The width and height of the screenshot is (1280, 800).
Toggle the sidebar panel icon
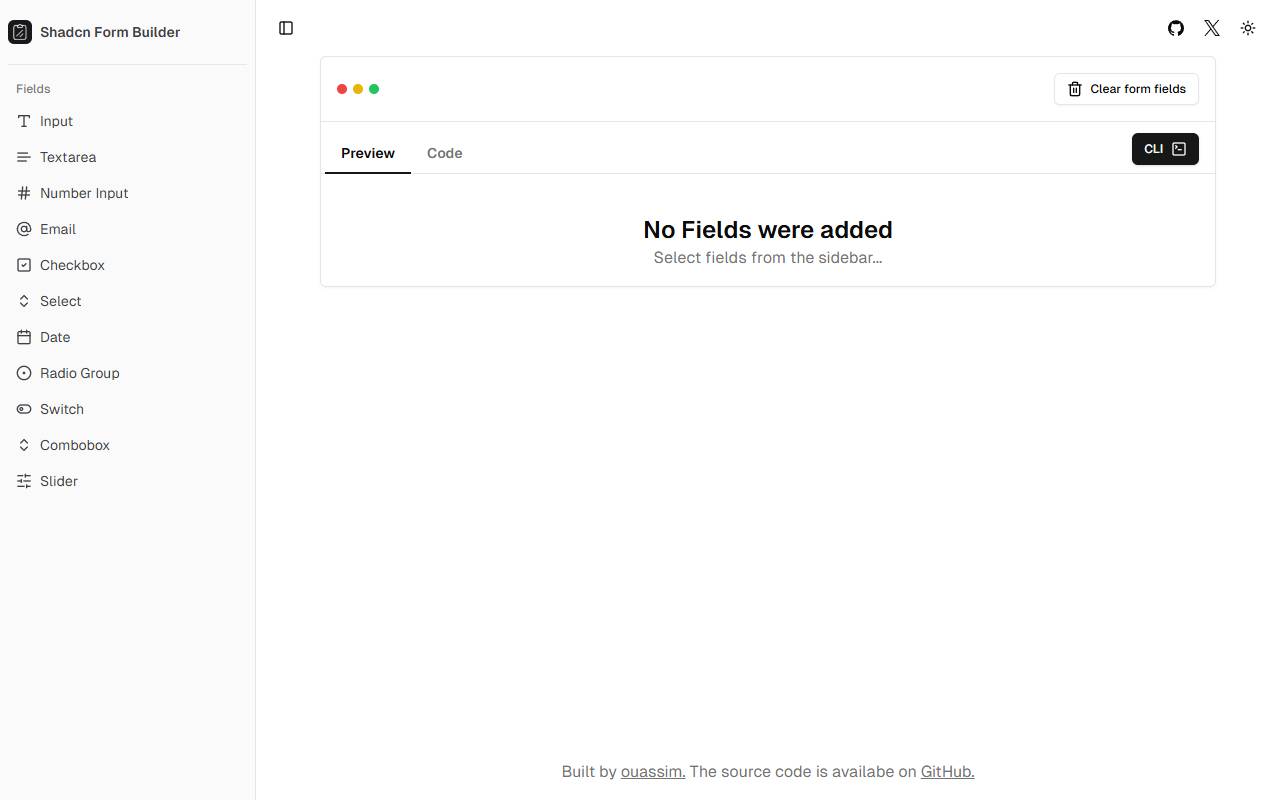286,28
